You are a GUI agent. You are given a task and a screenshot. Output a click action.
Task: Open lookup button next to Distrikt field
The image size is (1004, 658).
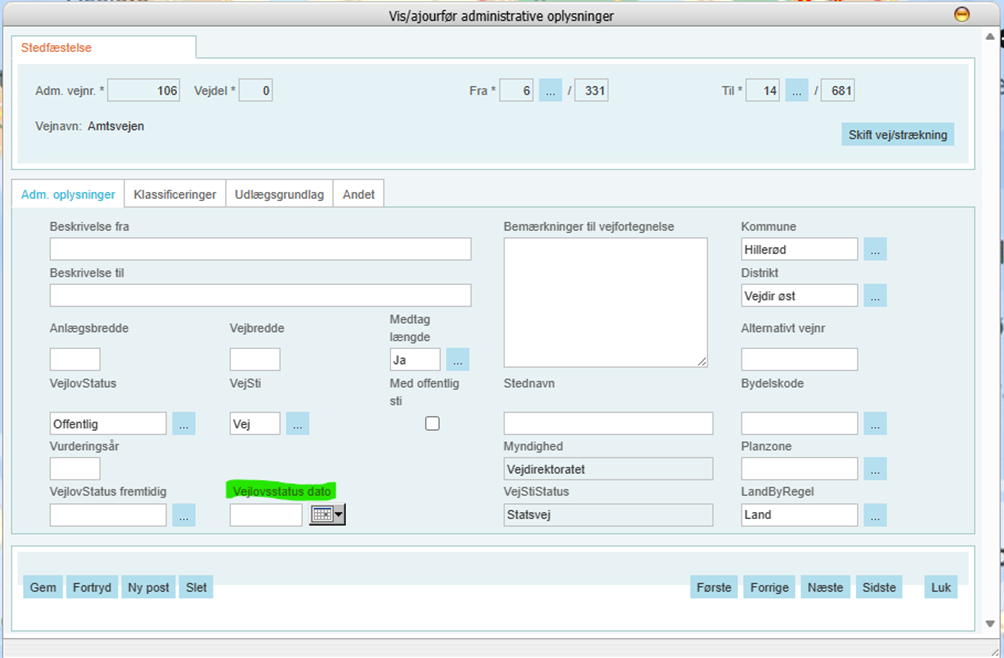pyautogui.click(x=875, y=296)
